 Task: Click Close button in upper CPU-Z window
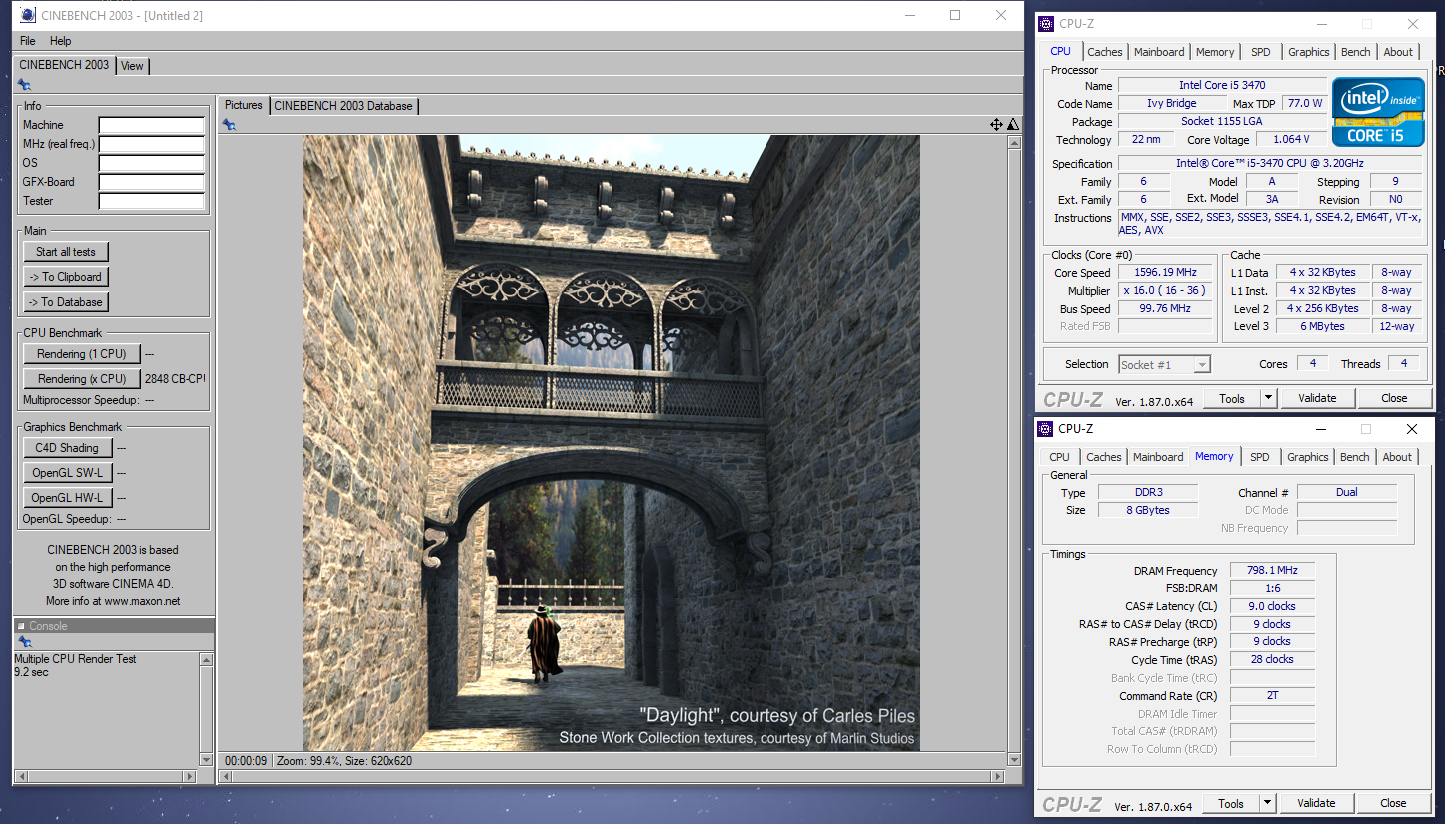(1394, 398)
